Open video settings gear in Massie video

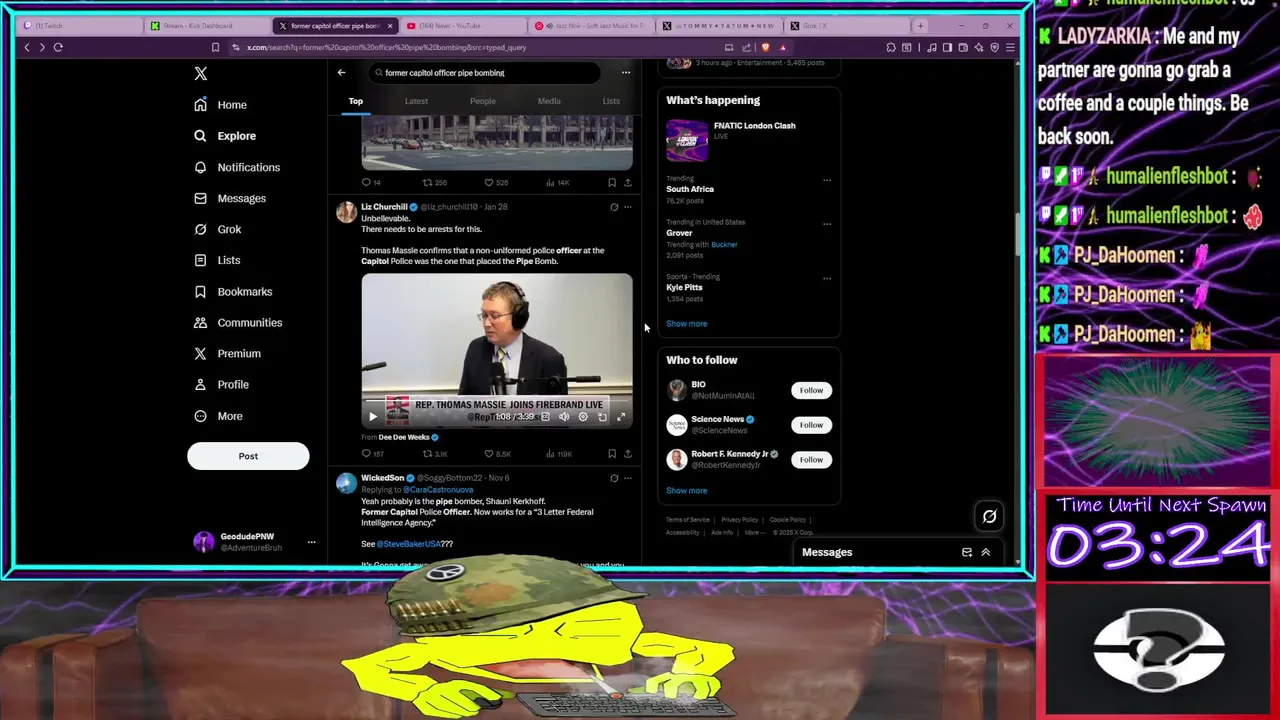583,417
